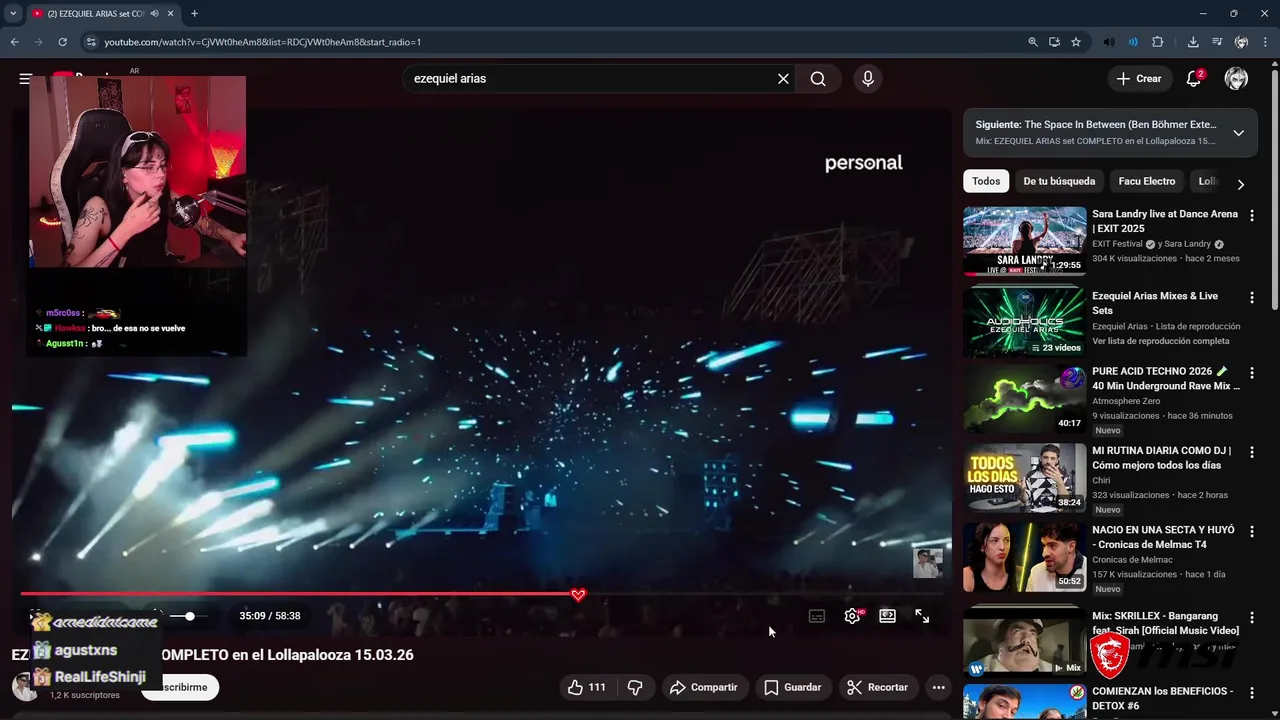This screenshot has width=1280, height=720.
Task: Toggle theater mode in the player
Action: [887, 616]
